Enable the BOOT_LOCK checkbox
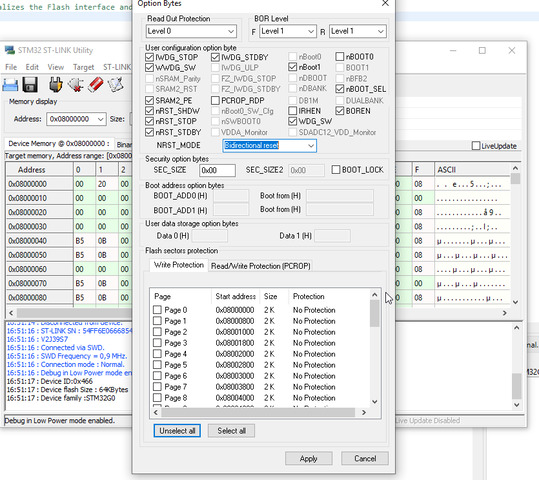This screenshot has width=539, height=480. tap(336, 170)
